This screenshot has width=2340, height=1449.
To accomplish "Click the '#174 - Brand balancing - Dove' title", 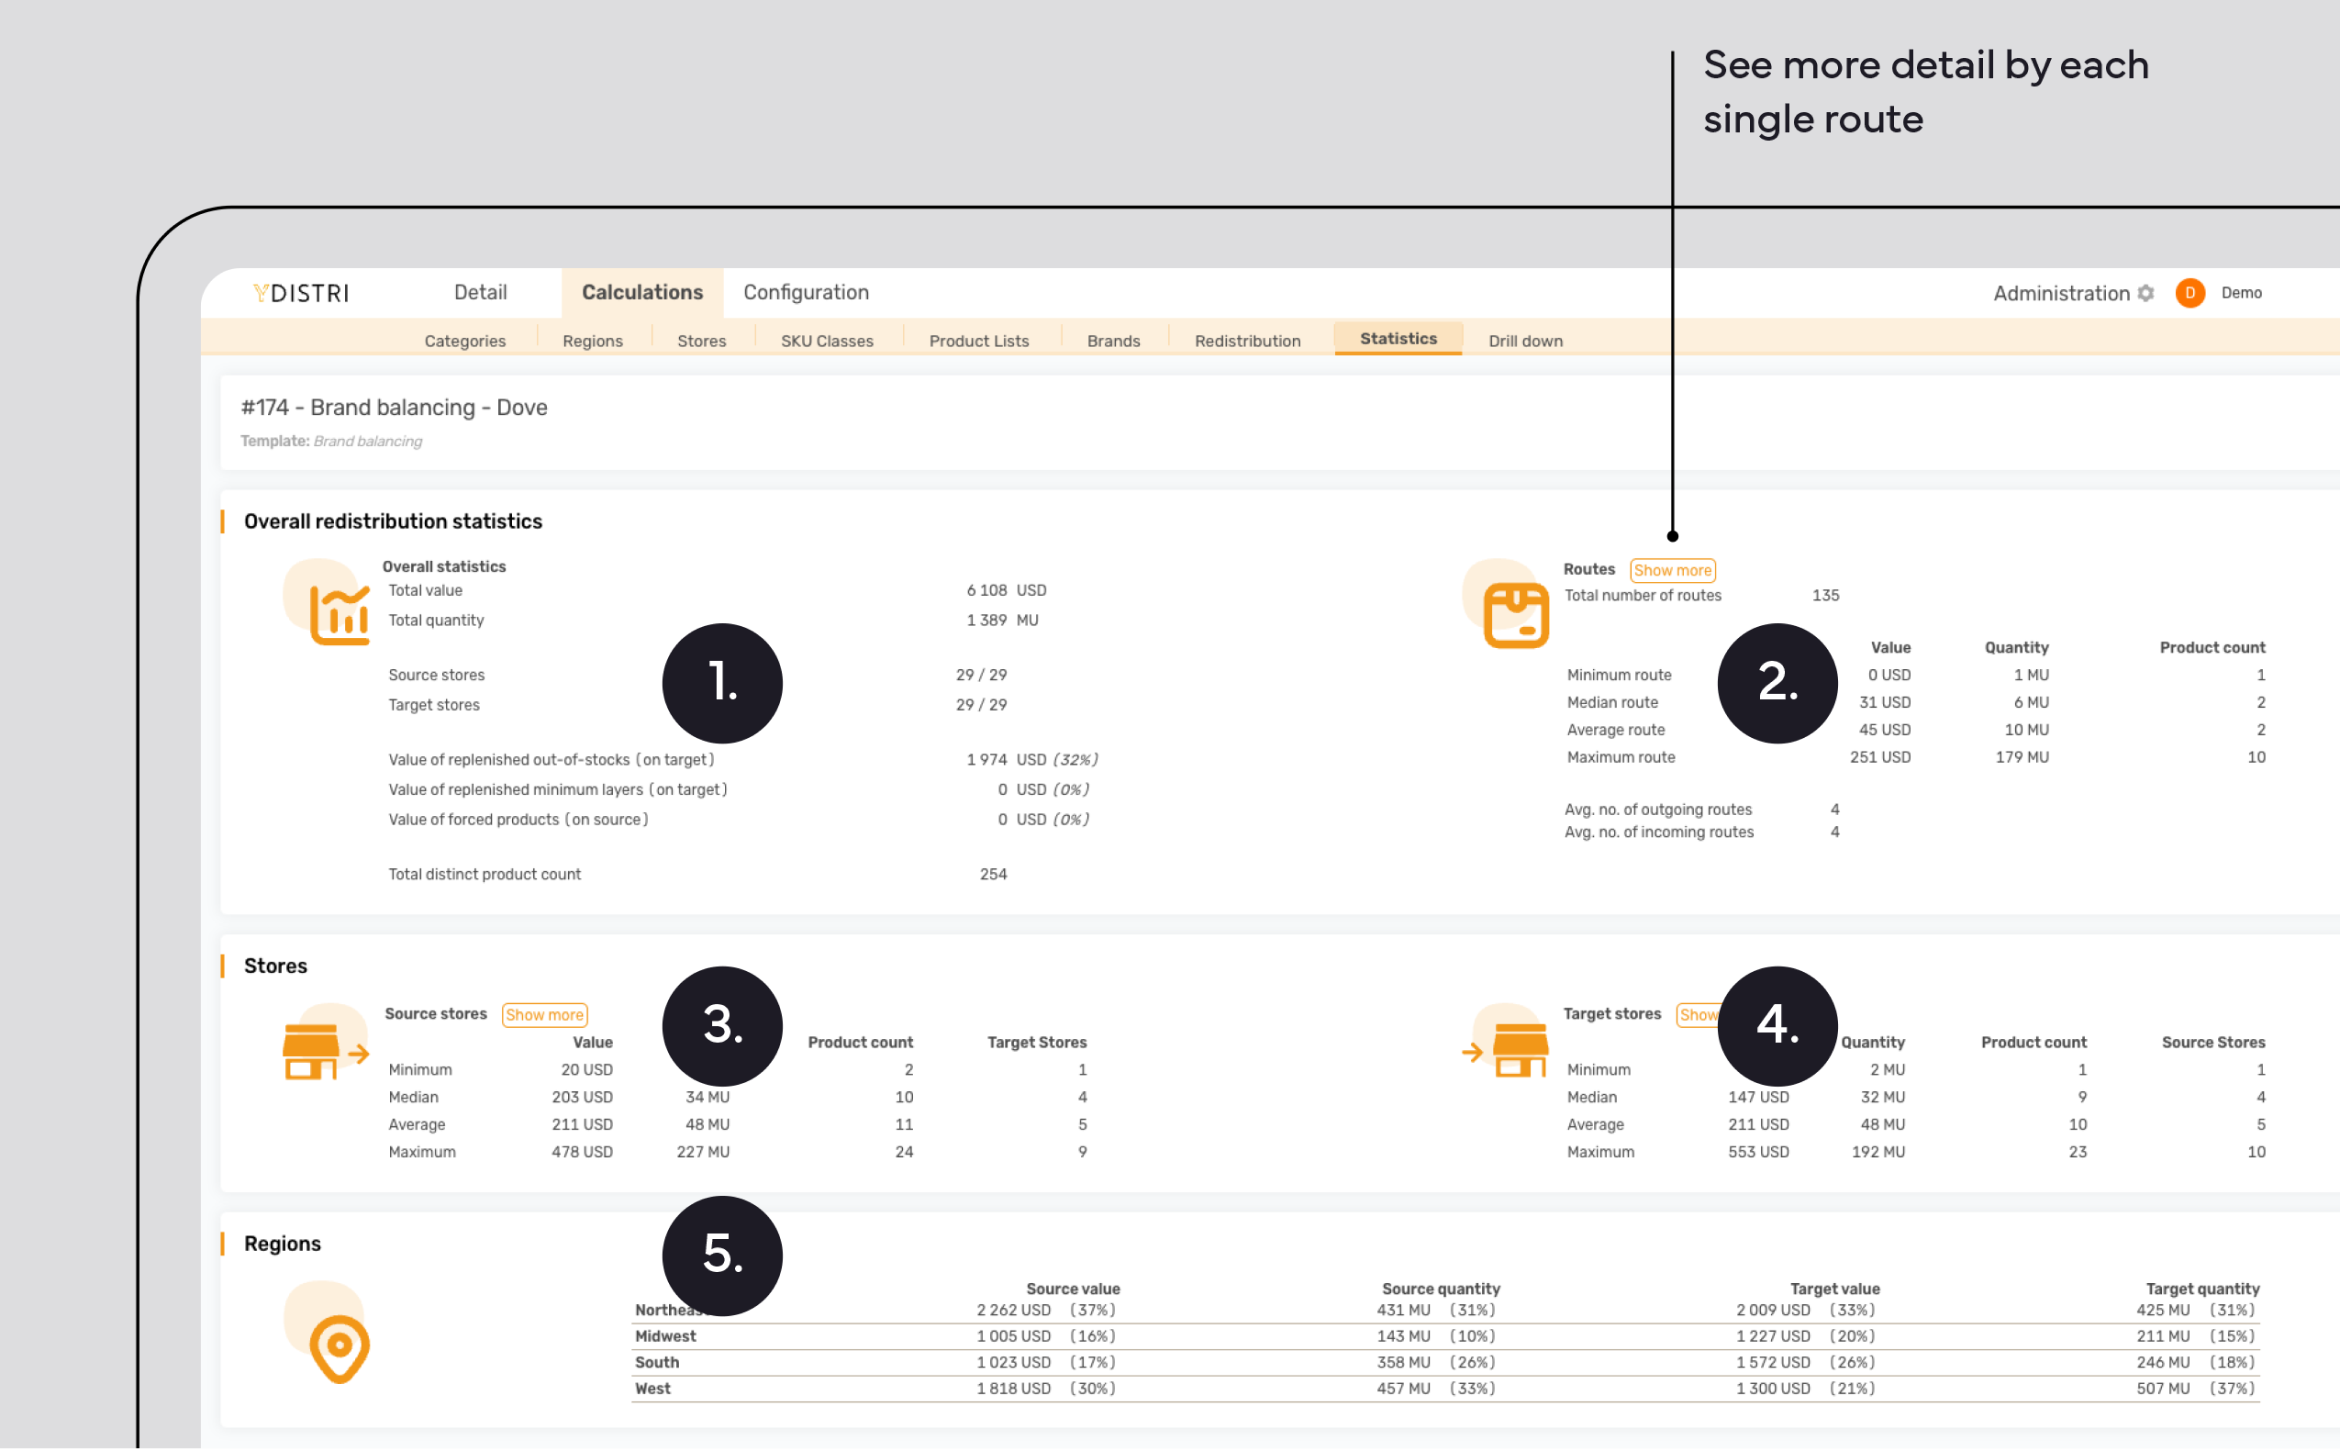I will point(394,407).
